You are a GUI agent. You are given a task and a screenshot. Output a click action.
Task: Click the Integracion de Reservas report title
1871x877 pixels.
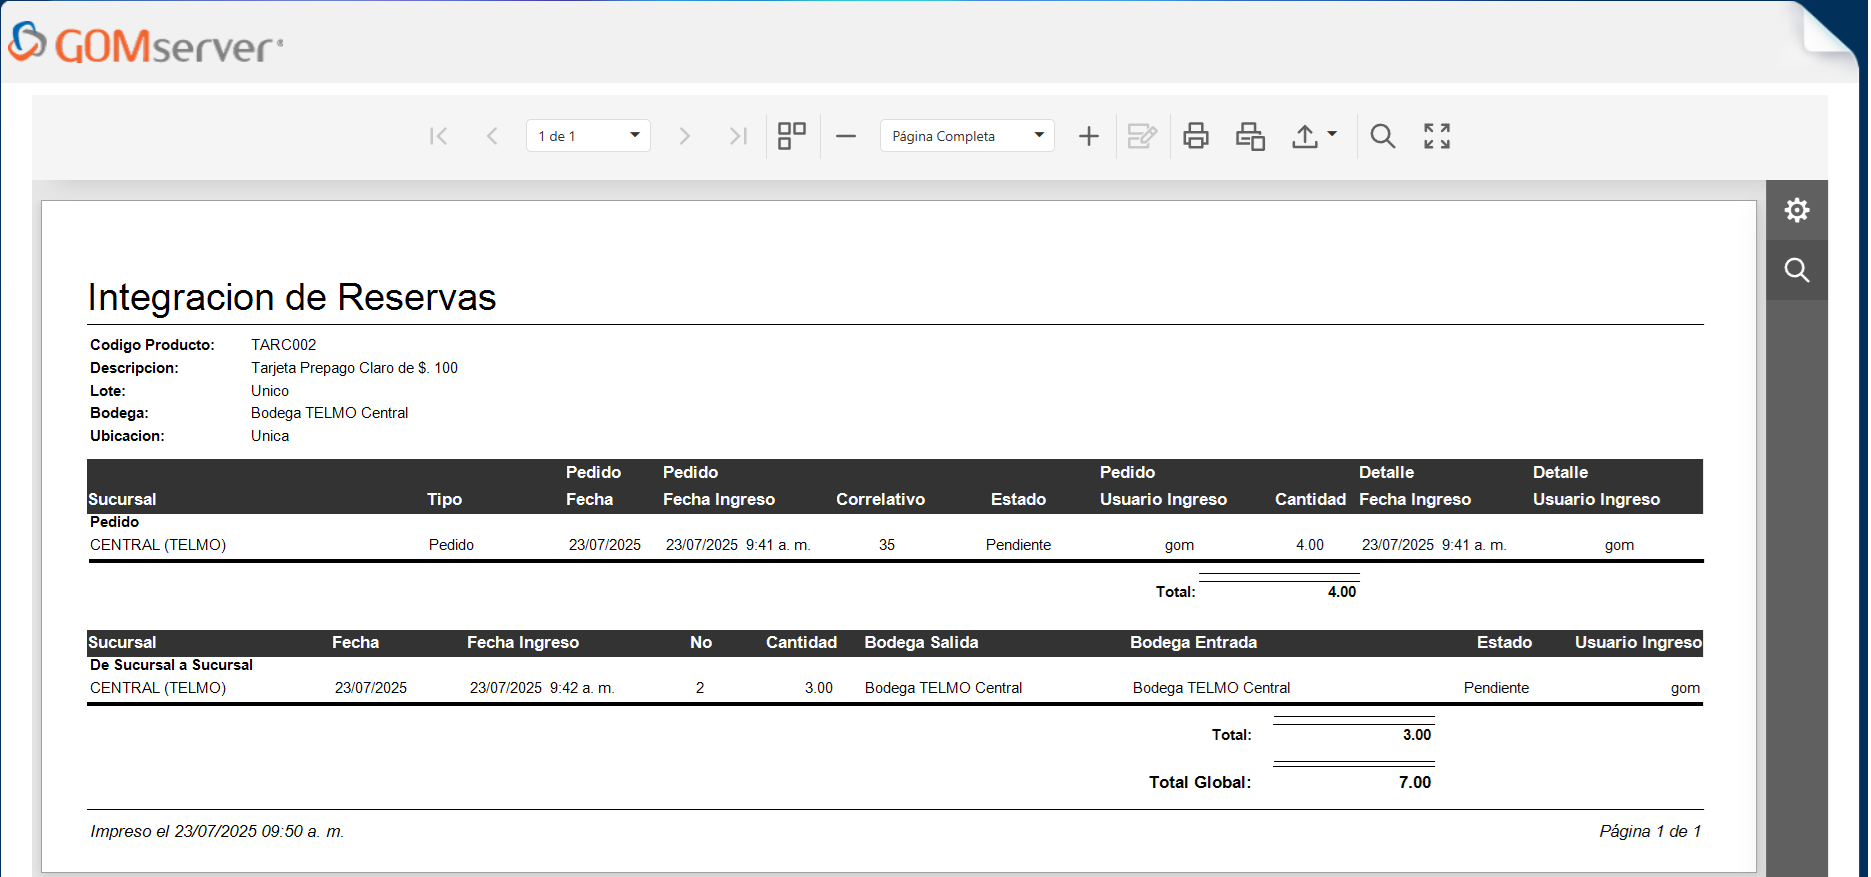click(292, 297)
